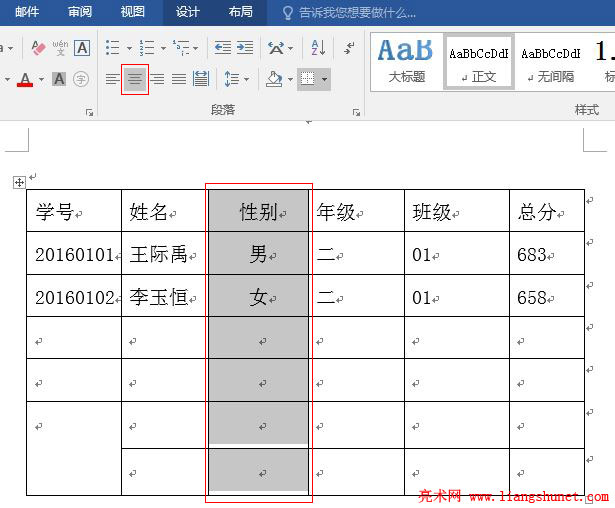Expand the line spacing dropdown
The width and height of the screenshot is (615, 508).
[x=247, y=79]
